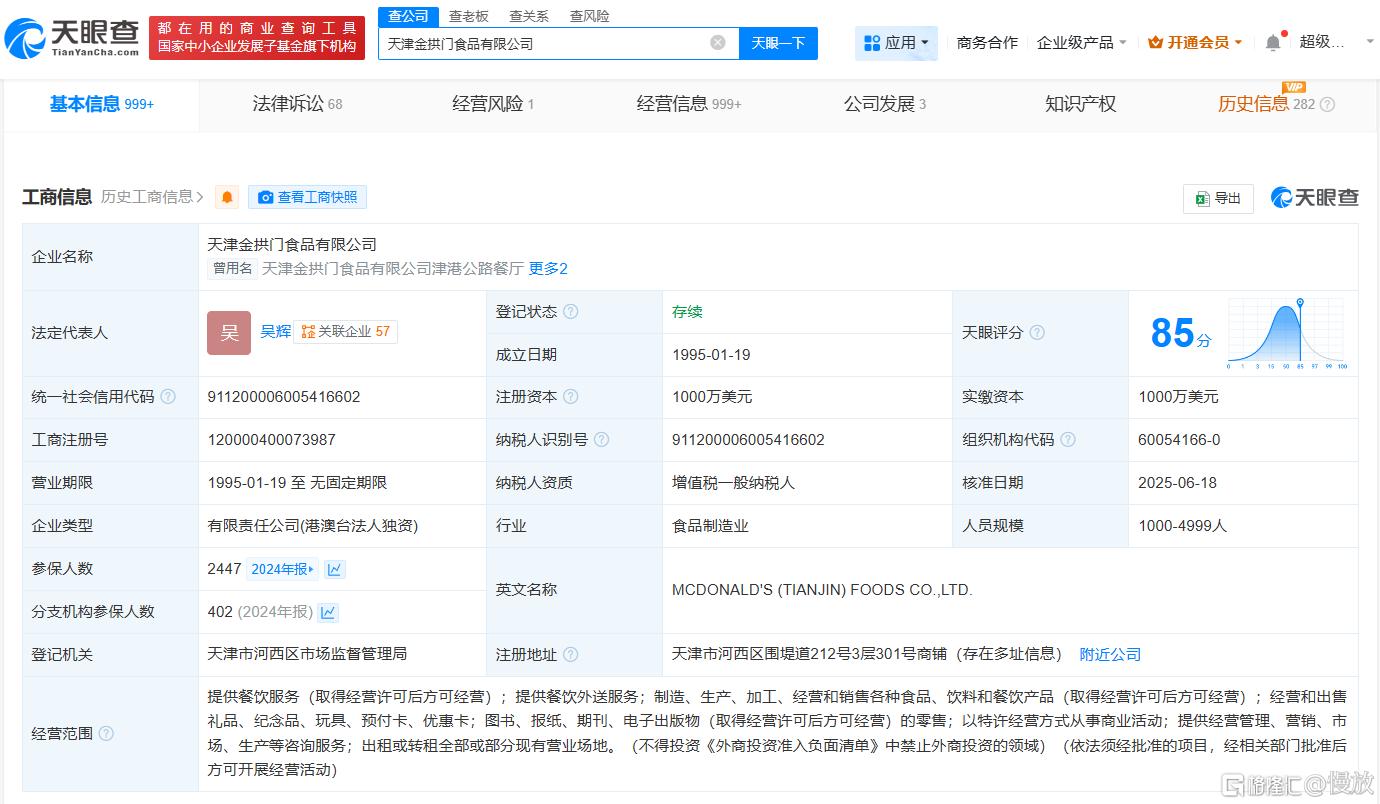This screenshot has width=1380, height=804.
Task: Click the notification bell icon
Action: coord(1272,43)
